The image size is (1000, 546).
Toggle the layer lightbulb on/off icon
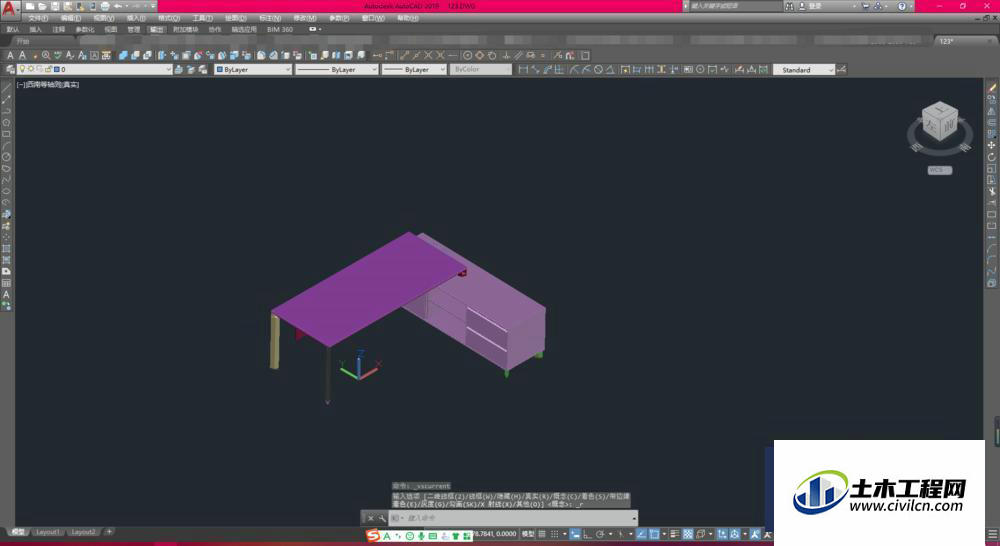[x=22, y=69]
